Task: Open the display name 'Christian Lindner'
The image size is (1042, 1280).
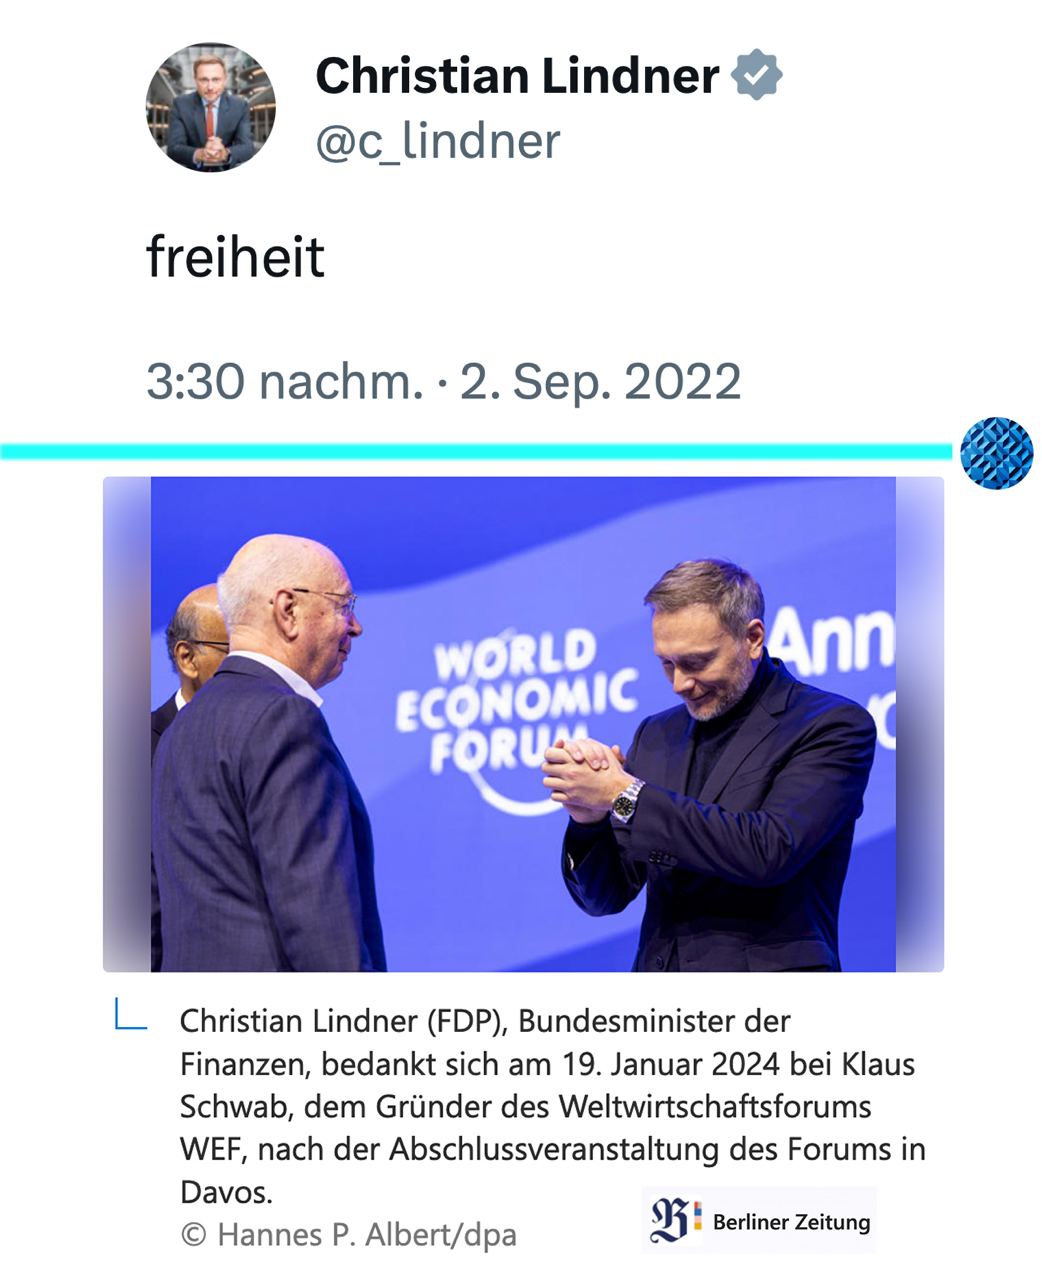Action: tap(517, 75)
